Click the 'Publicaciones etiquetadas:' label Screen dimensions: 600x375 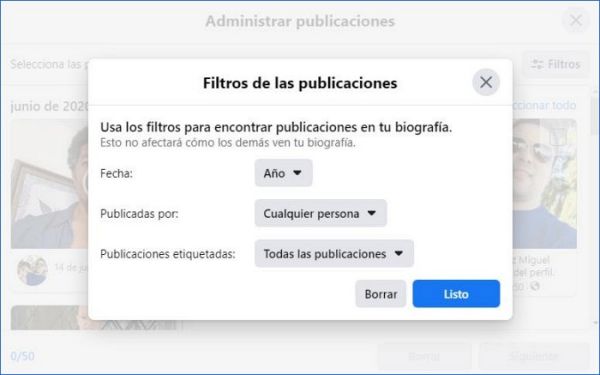click(x=168, y=254)
